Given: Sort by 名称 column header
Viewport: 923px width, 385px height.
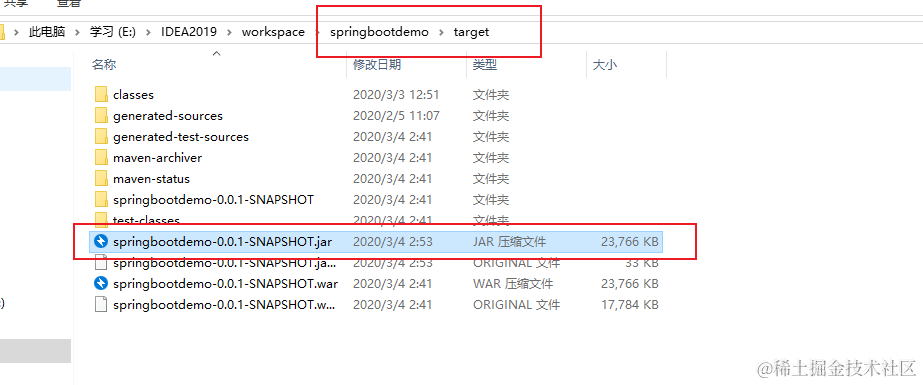Looking at the screenshot, I should point(104,65).
